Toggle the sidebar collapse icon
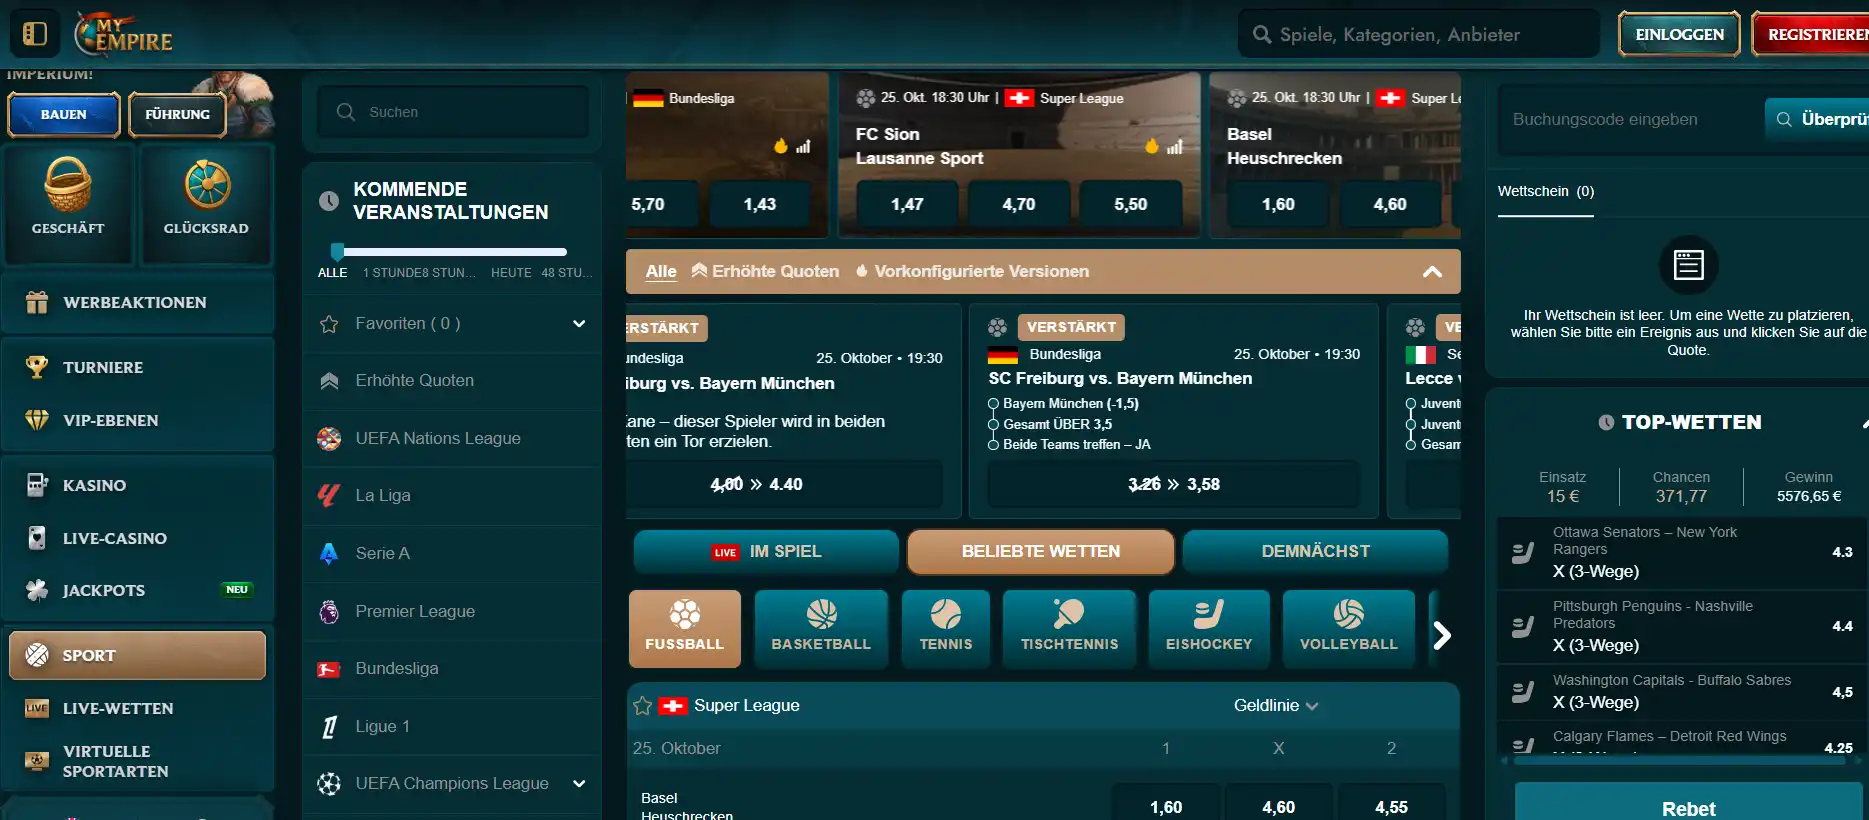Viewport: 1869px width, 820px height. pos(35,34)
